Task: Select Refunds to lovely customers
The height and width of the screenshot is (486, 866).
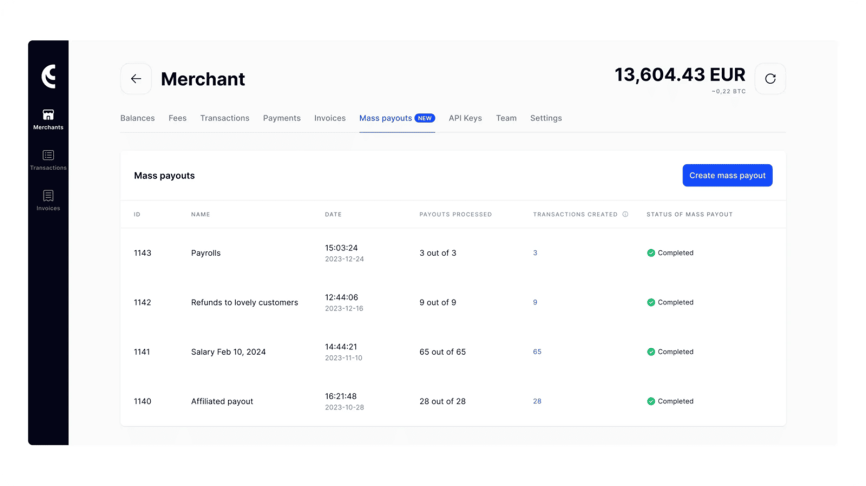Action: (244, 302)
